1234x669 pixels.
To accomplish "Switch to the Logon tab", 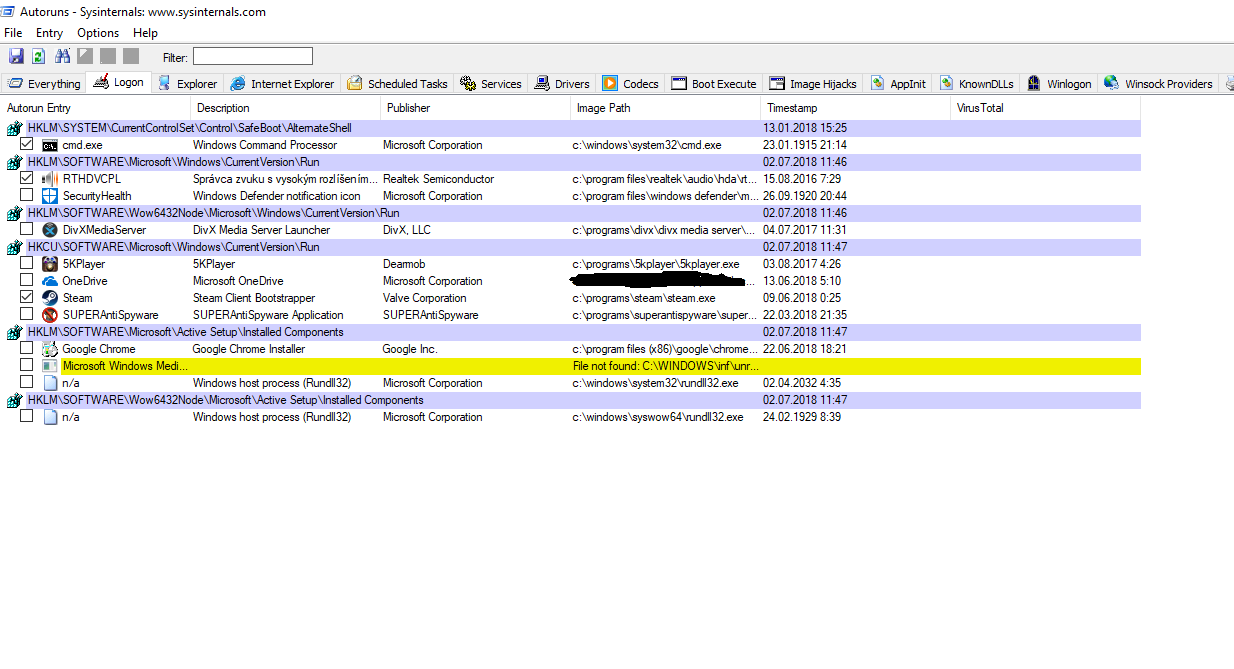I will 118,83.
